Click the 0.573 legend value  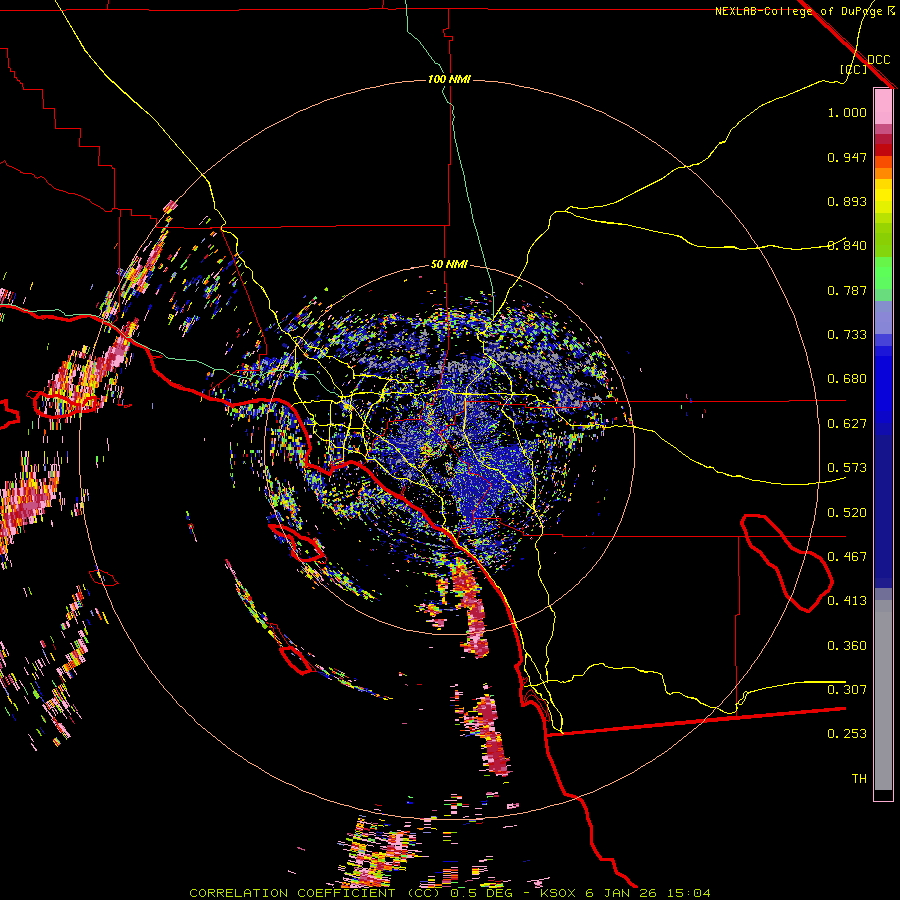click(x=847, y=468)
